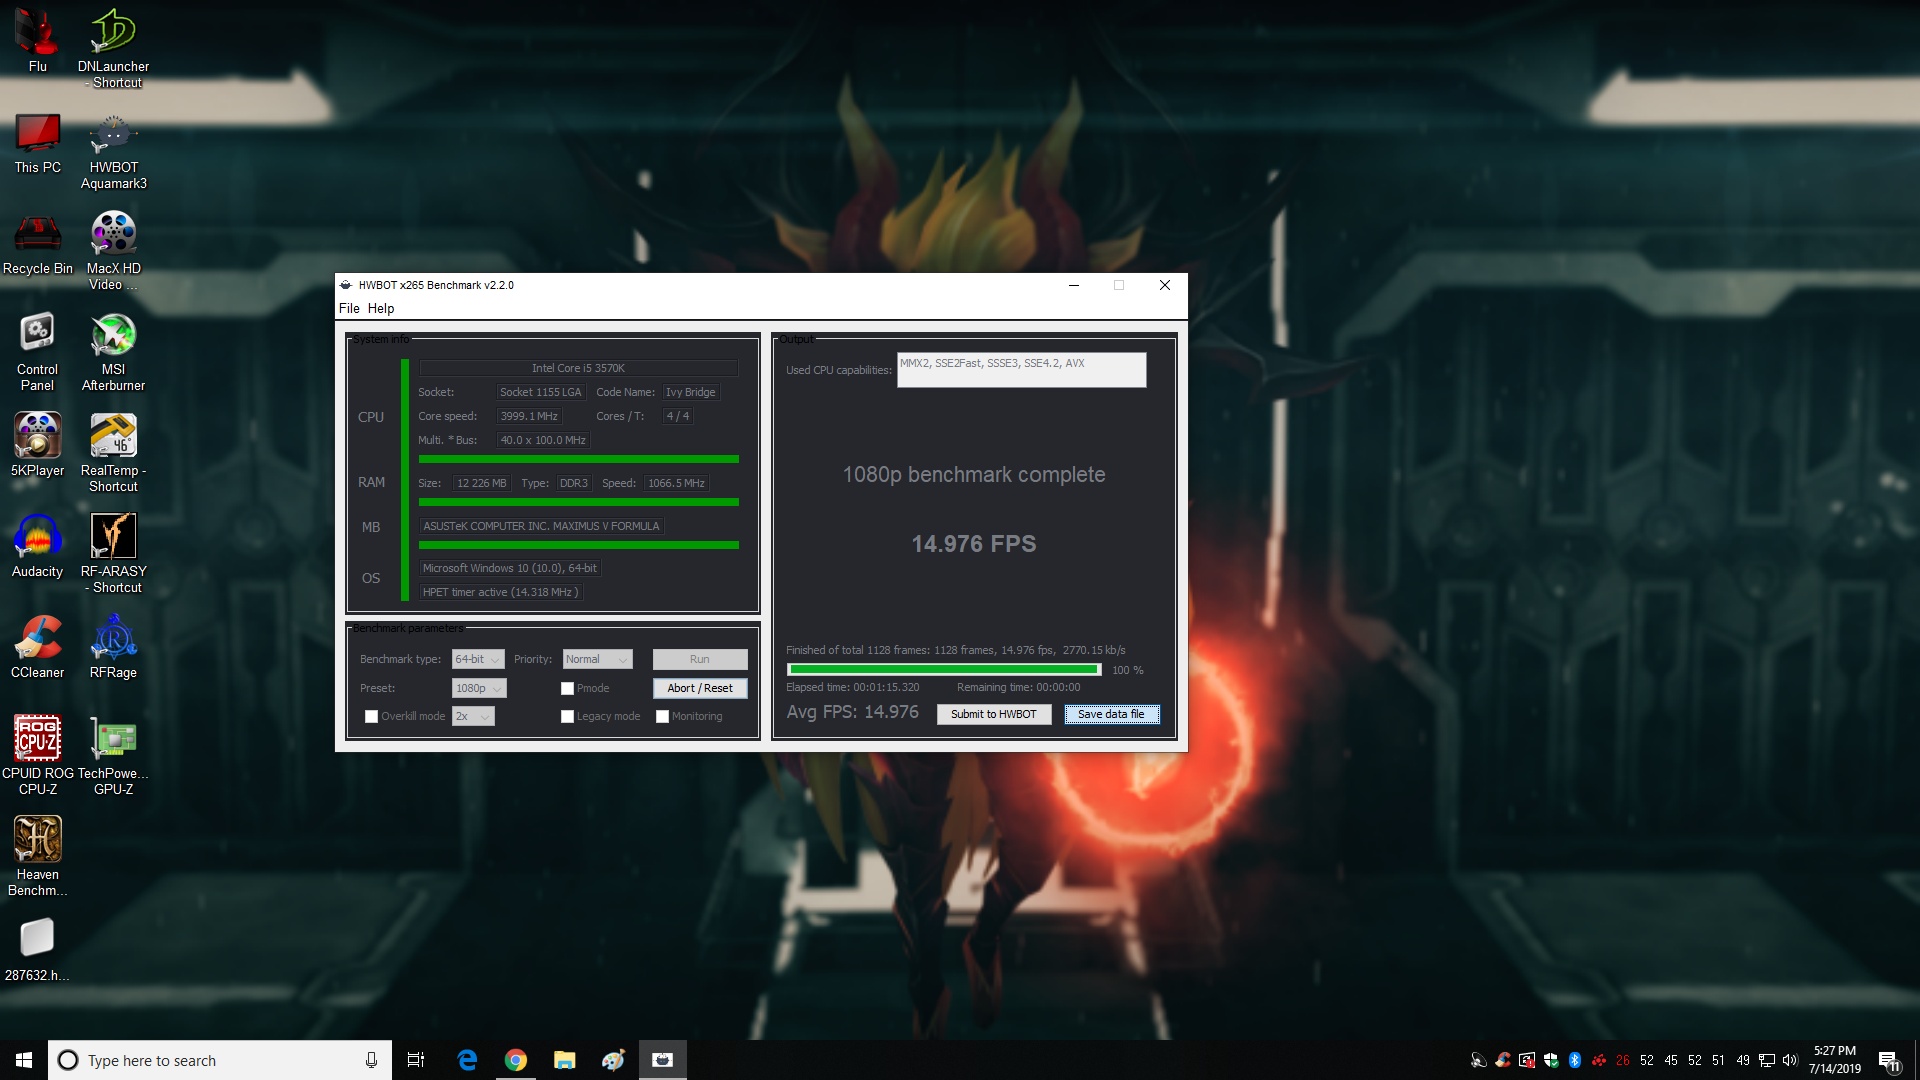1920x1080 pixels.
Task: Open the Preset 1080p dropdown
Action: click(x=479, y=688)
